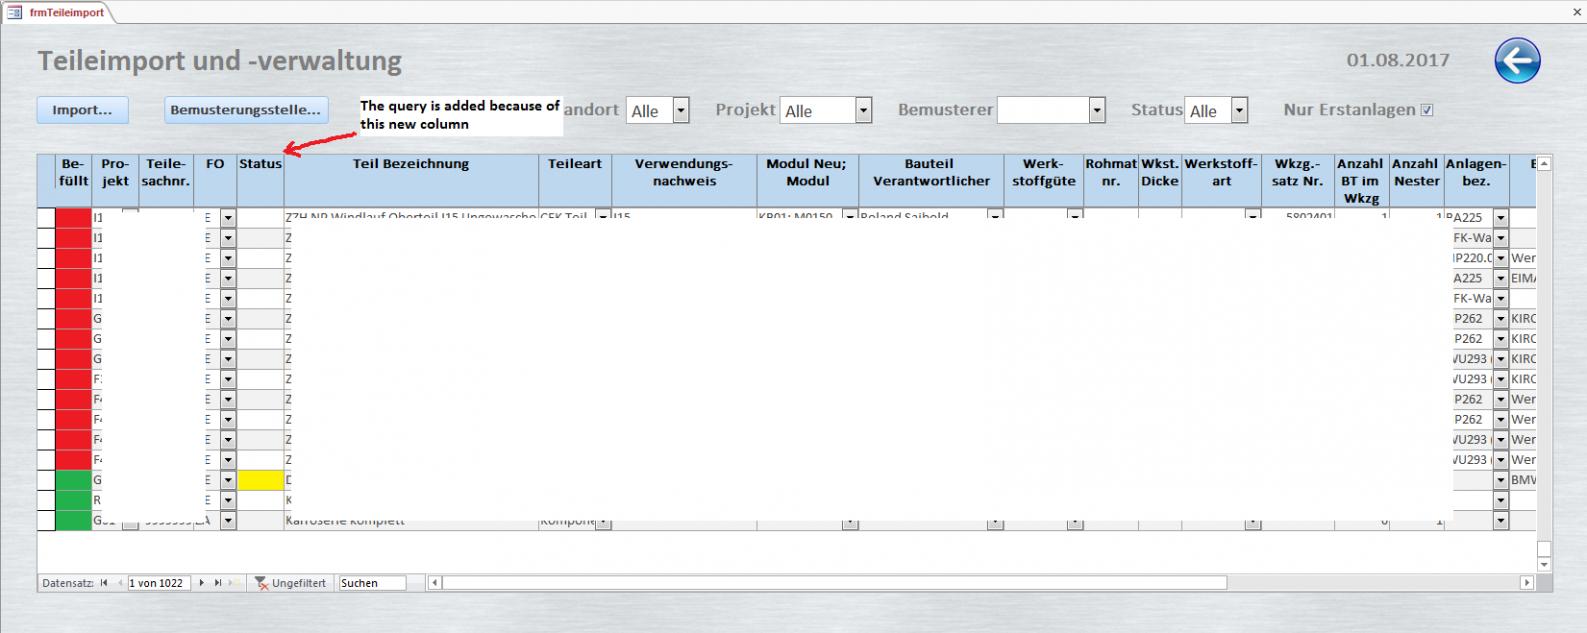Screen dimensions: 1587x633
Task: Toggle the Nur Erstanlagen checkbox
Action: click(1427, 110)
